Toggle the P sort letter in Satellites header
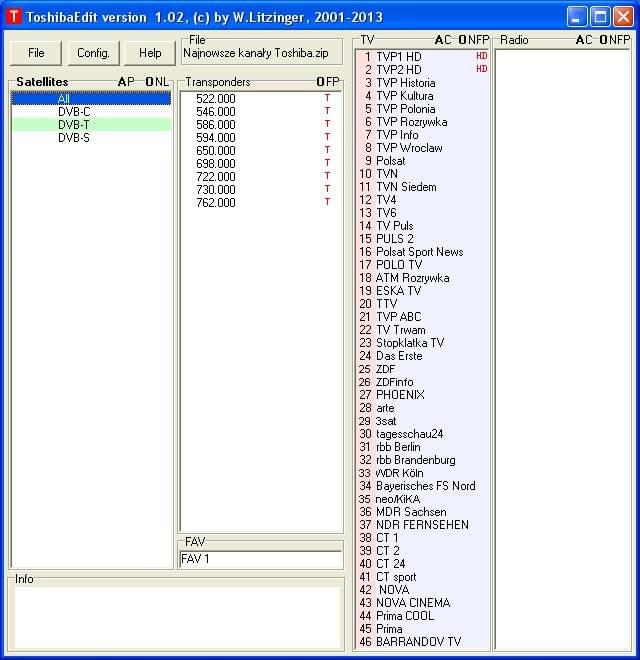This screenshot has height=660, width=640. (131, 82)
